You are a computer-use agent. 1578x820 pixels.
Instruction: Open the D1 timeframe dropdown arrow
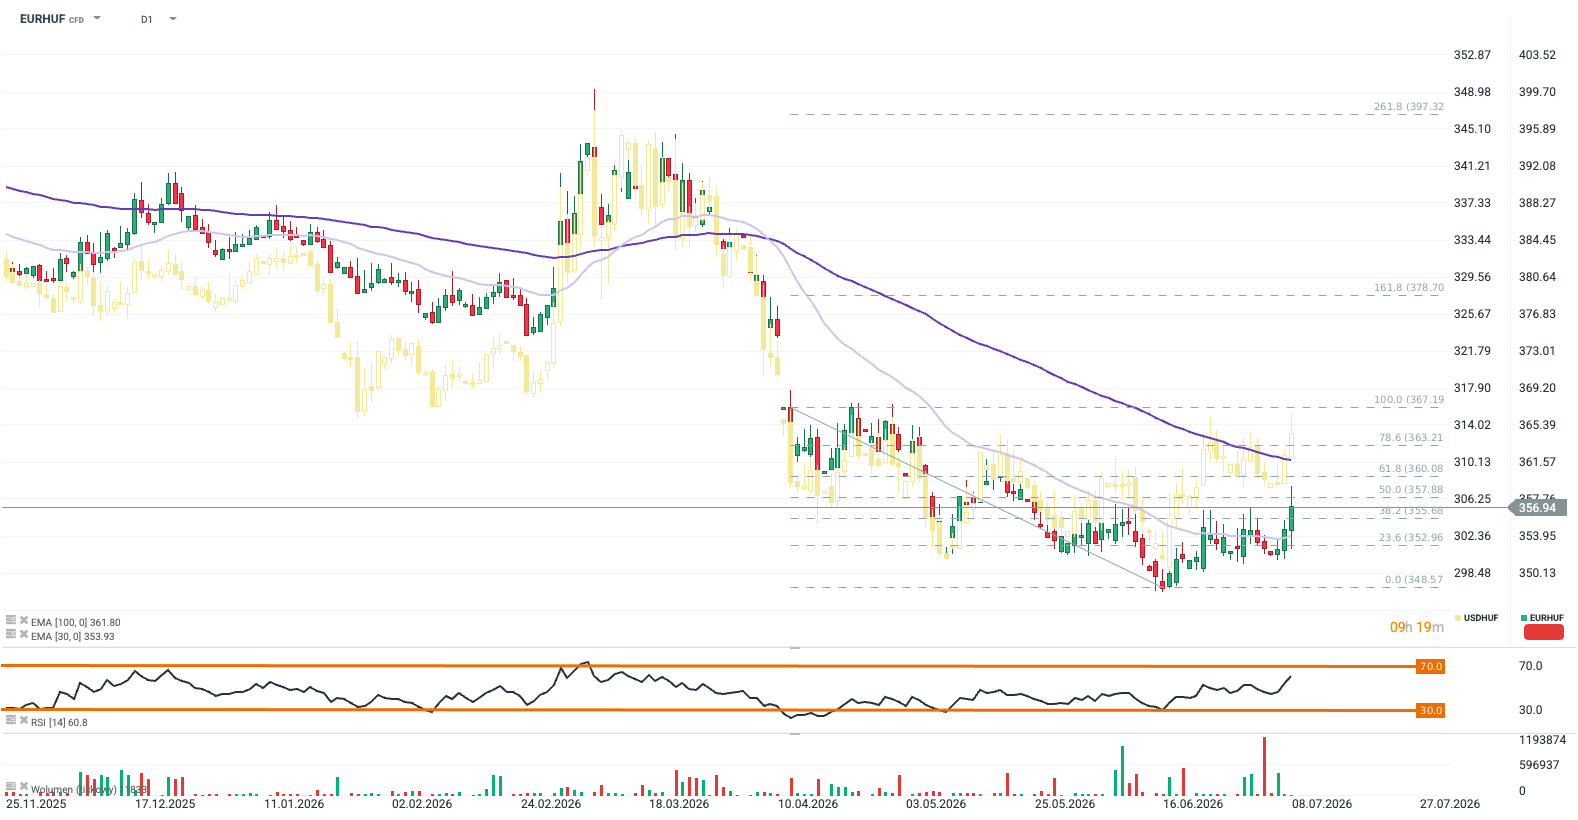pos(173,18)
